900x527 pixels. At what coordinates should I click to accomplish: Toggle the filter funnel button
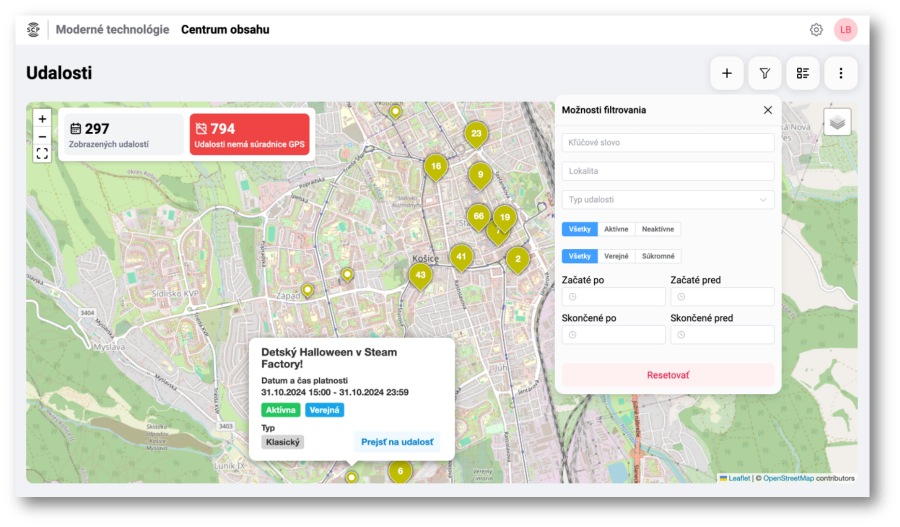click(x=765, y=73)
